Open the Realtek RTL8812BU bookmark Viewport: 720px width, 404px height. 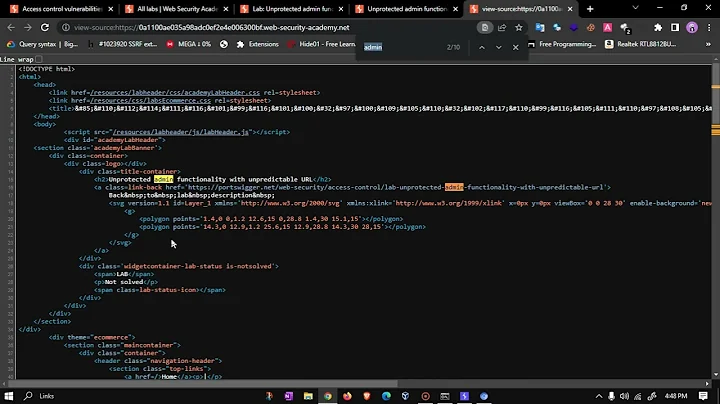[641, 45]
